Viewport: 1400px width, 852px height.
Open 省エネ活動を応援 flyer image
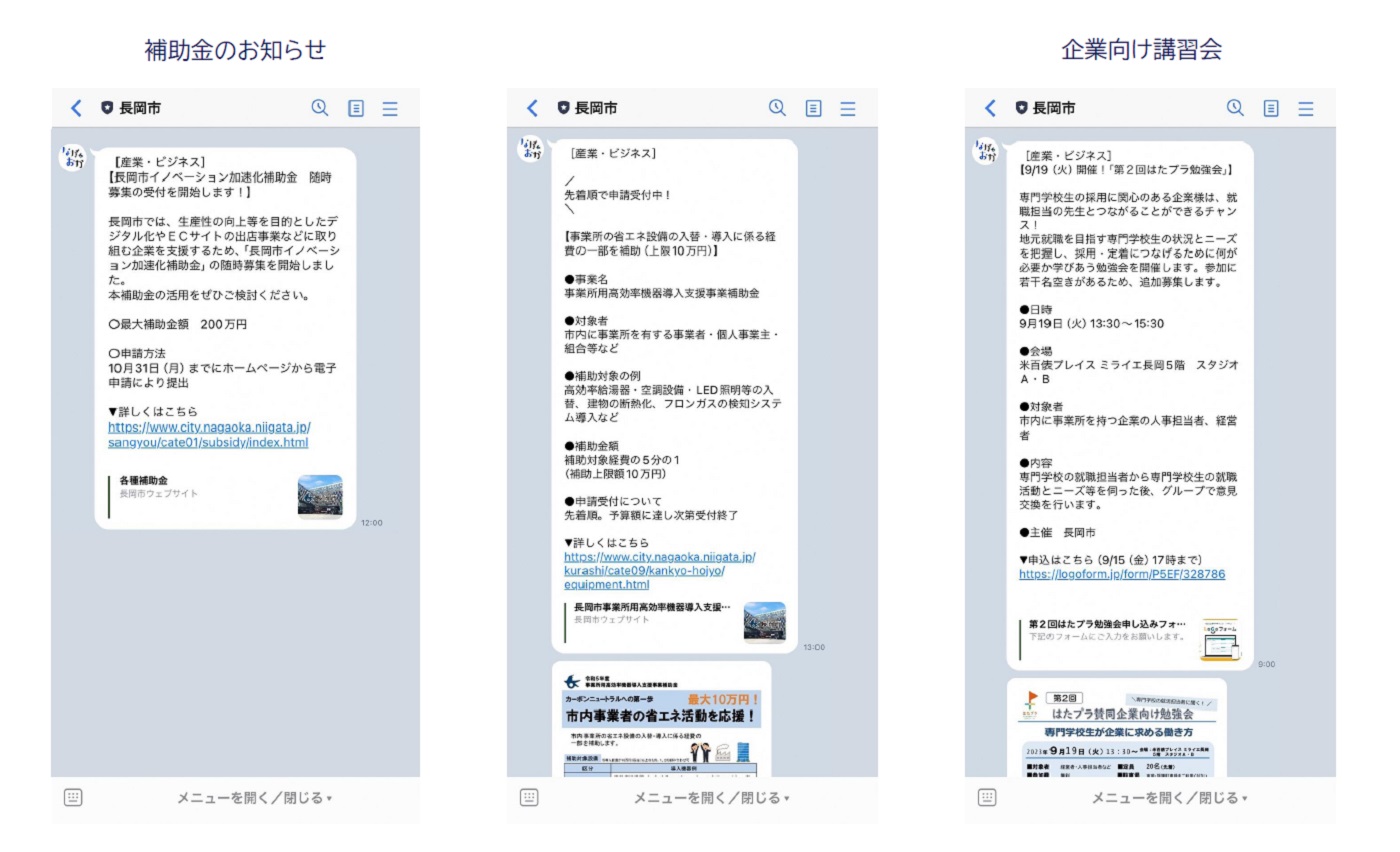point(662,720)
